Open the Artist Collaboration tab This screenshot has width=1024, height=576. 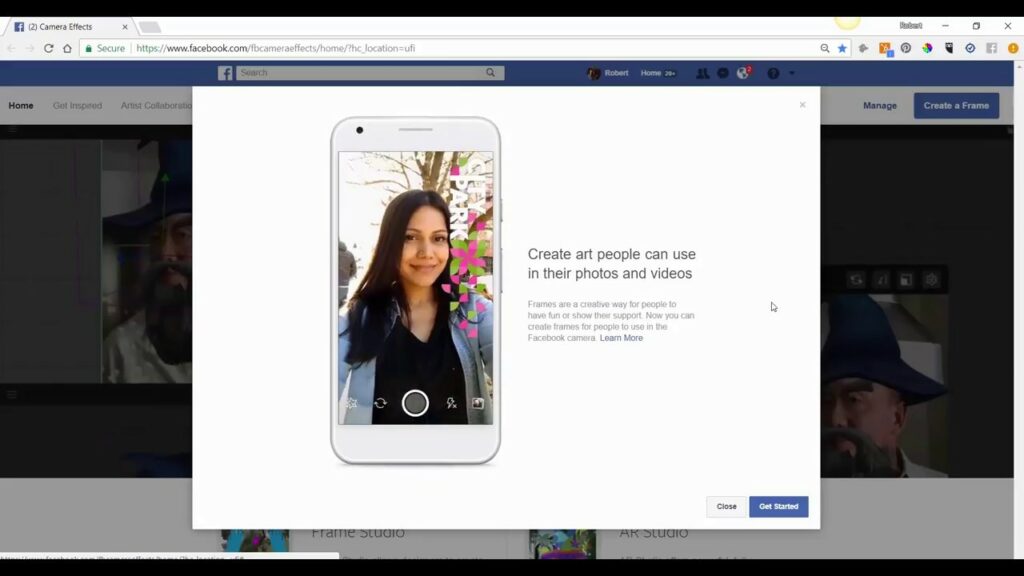(156, 105)
